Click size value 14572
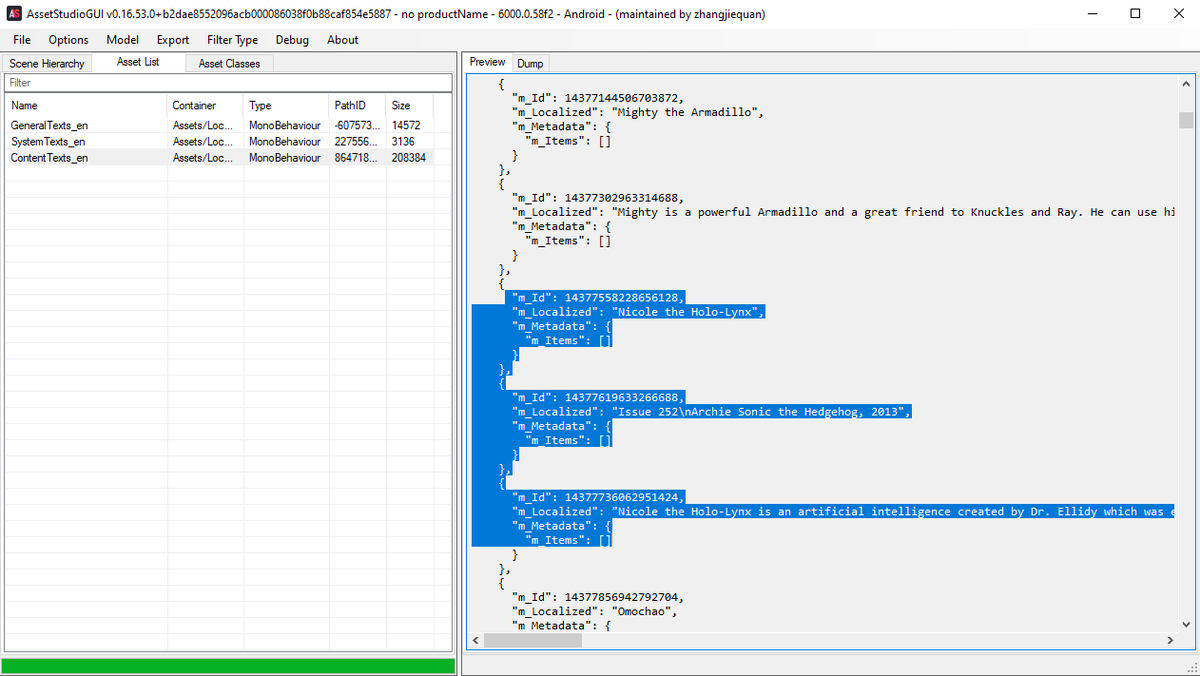Viewport: 1200px width, 676px height. coord(406,126)
